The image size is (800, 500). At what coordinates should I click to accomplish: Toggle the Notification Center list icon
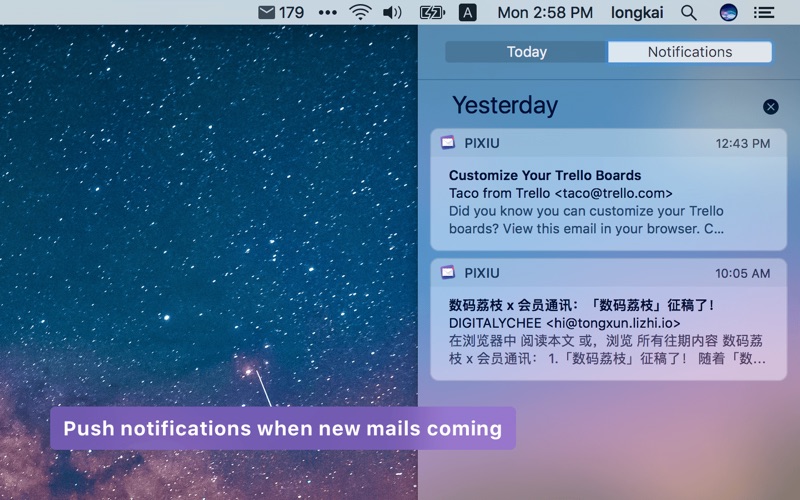tap(764, 12)
